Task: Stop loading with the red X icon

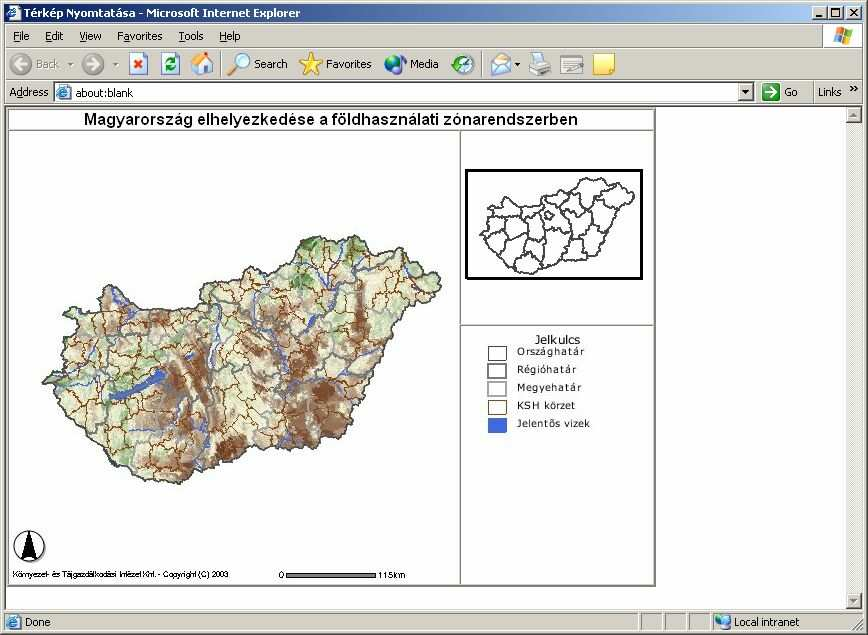Action: pos(138,64)
